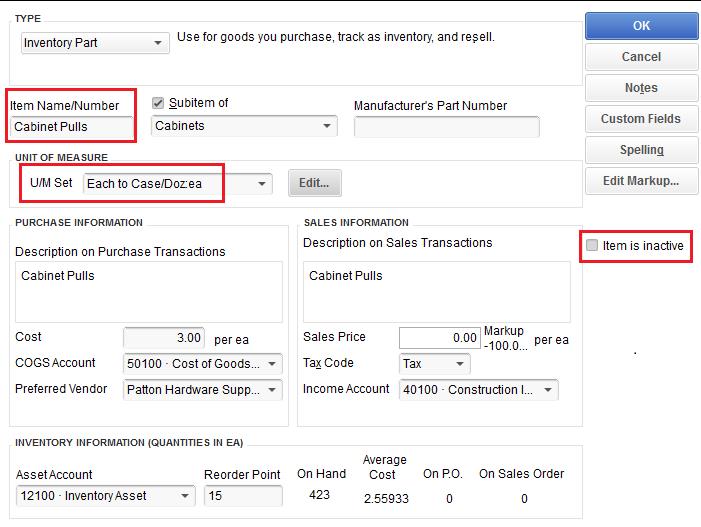This screenshot has height=527, width=701.
Task: Click the Item Name/Number field
Action: point(72,127)
